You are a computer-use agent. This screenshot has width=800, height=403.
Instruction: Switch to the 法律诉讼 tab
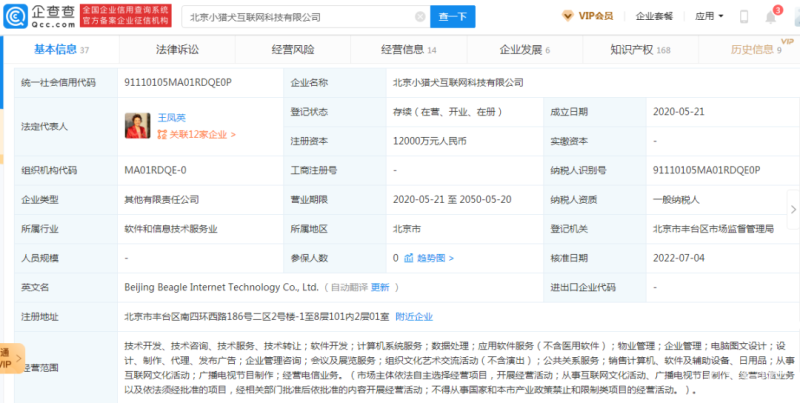point(177,49)
